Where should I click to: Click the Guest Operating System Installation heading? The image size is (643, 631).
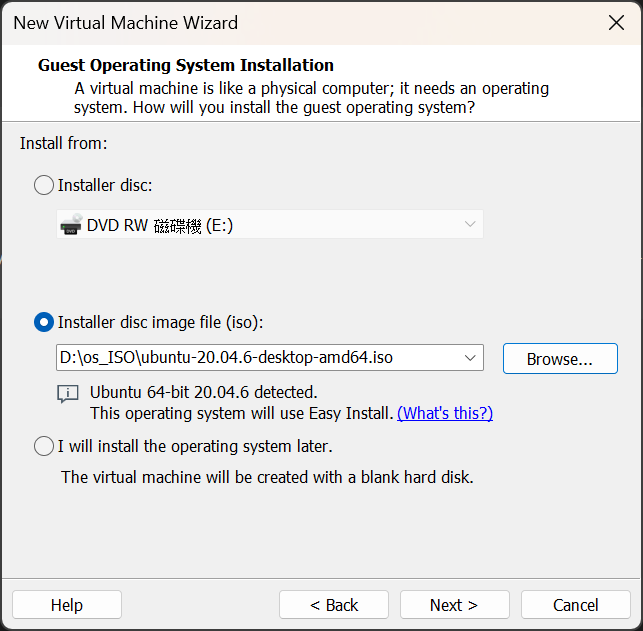pyautogui.click(x=186, y=66)
